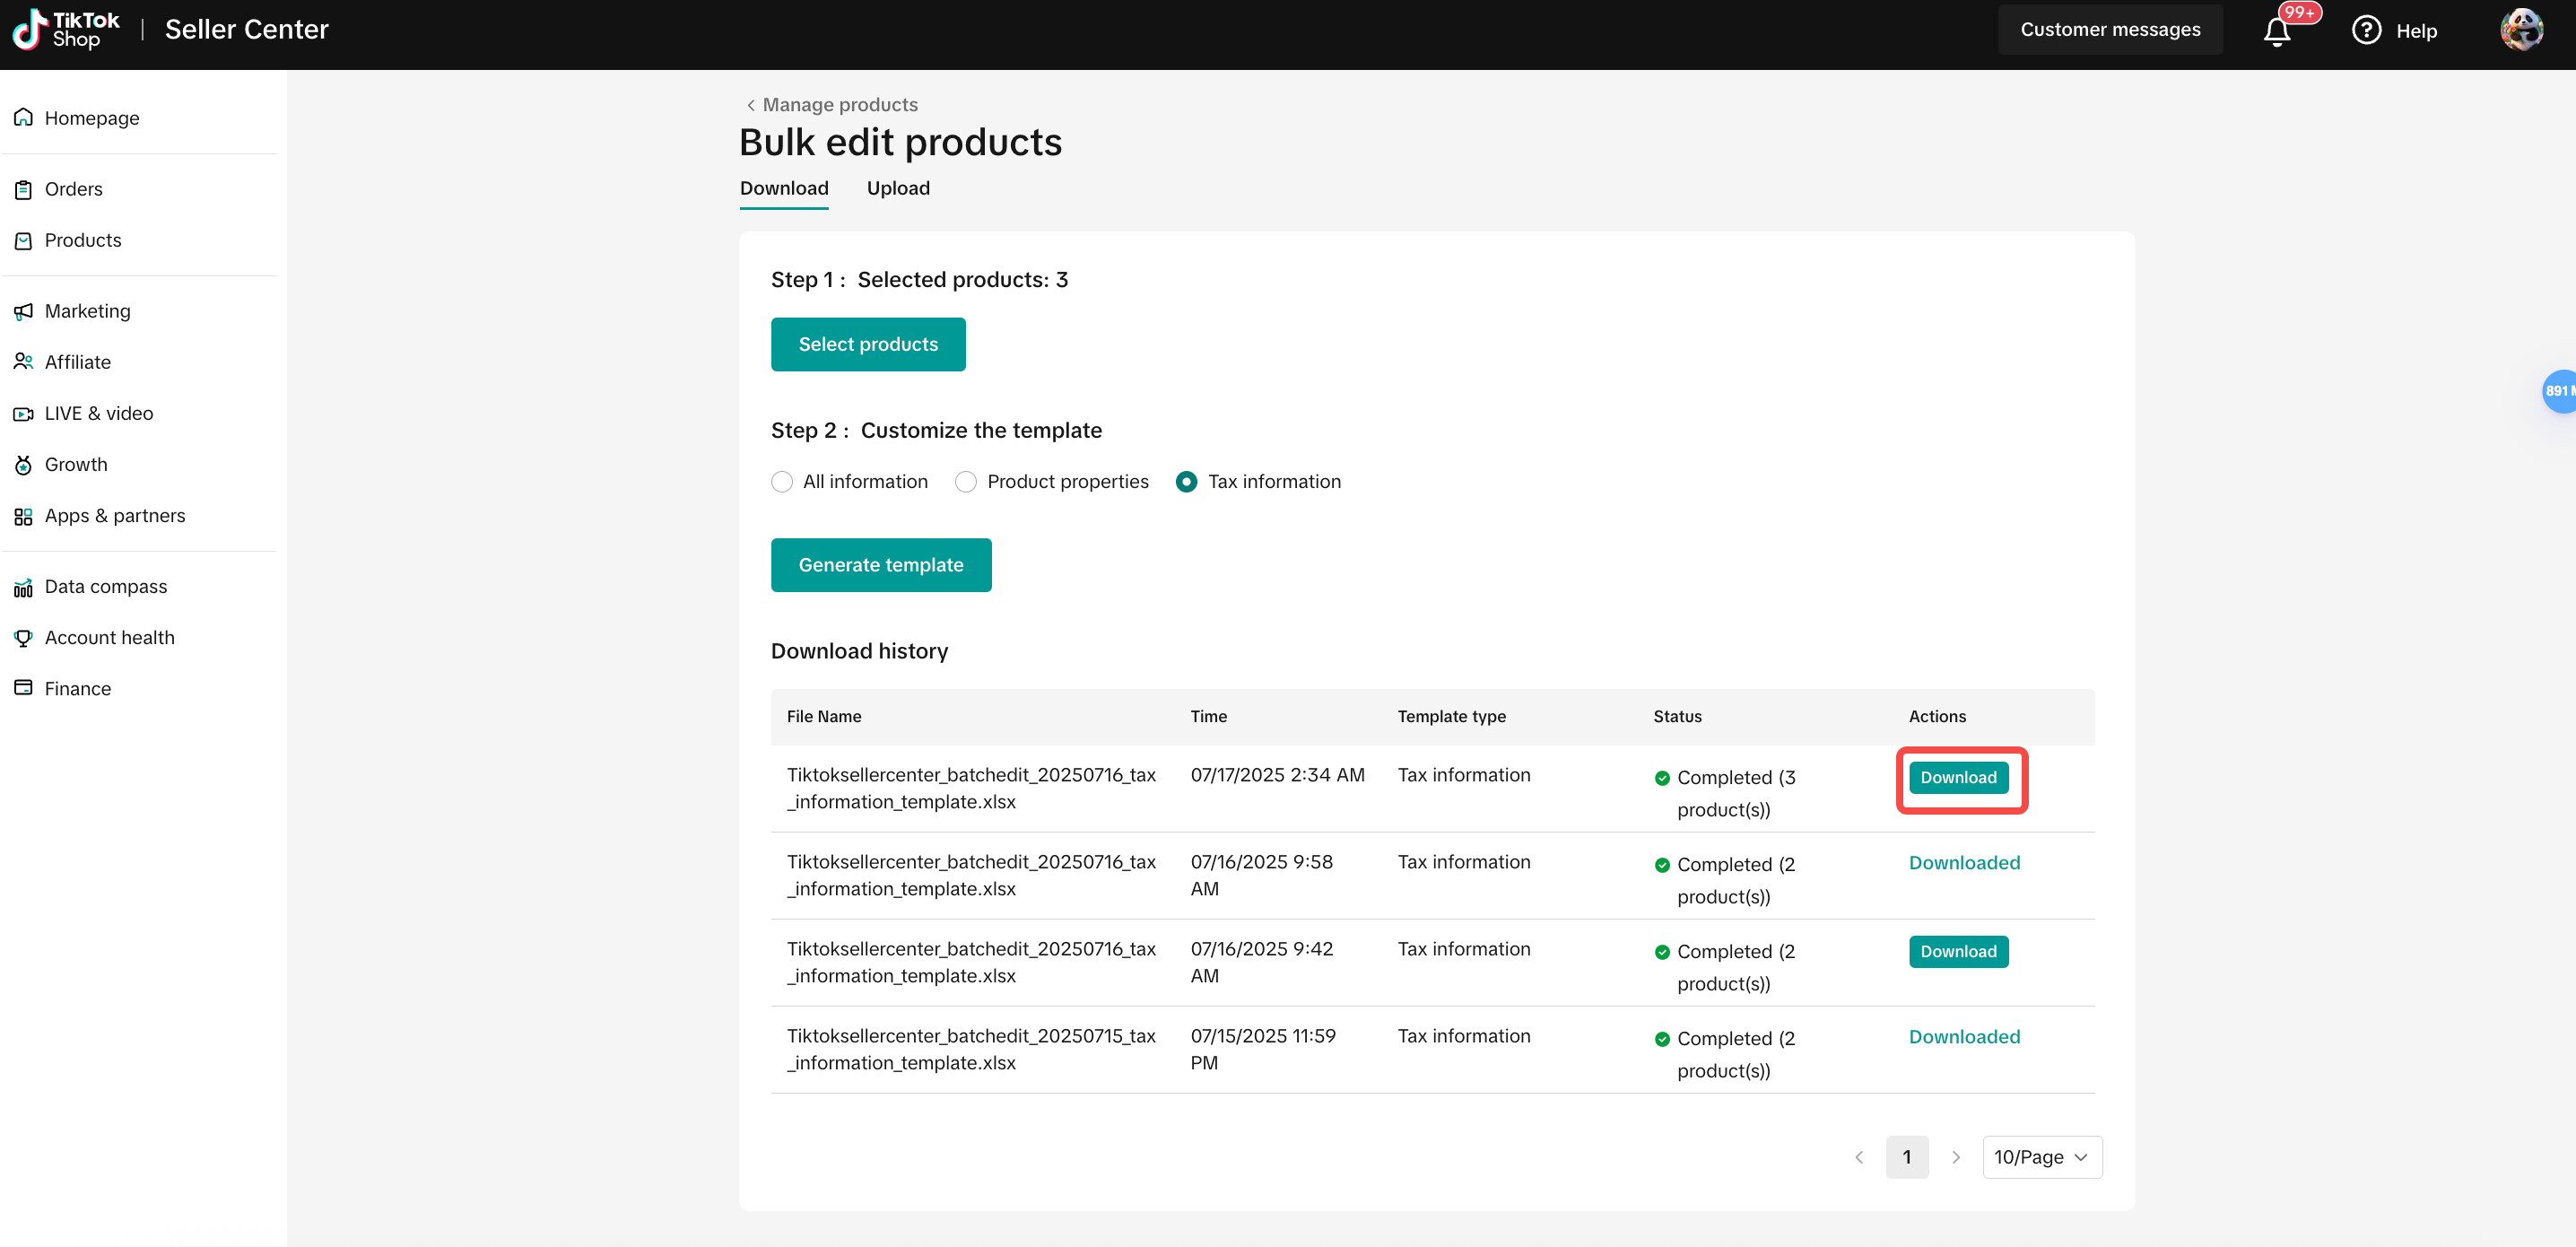The height and width of the screenshot is (1247, 2576).
Task: Switch to the Download tab
Action: click(784, 188)
